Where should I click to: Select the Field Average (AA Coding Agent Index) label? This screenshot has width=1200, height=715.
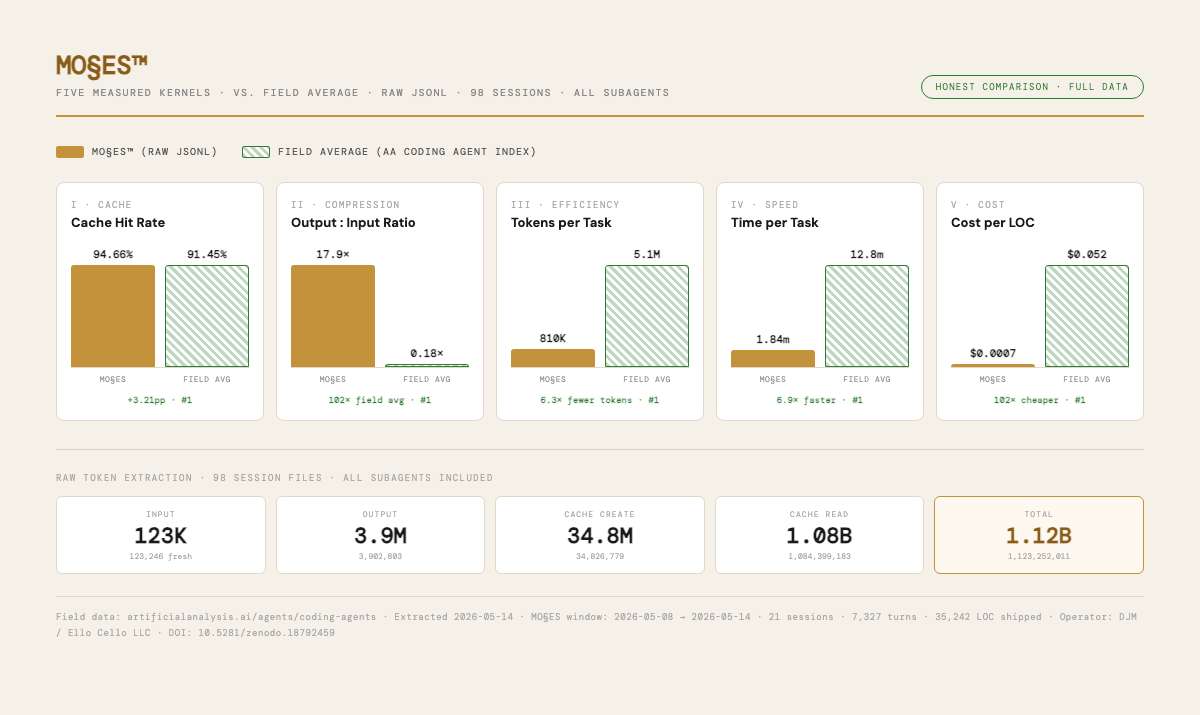[407, 152]
